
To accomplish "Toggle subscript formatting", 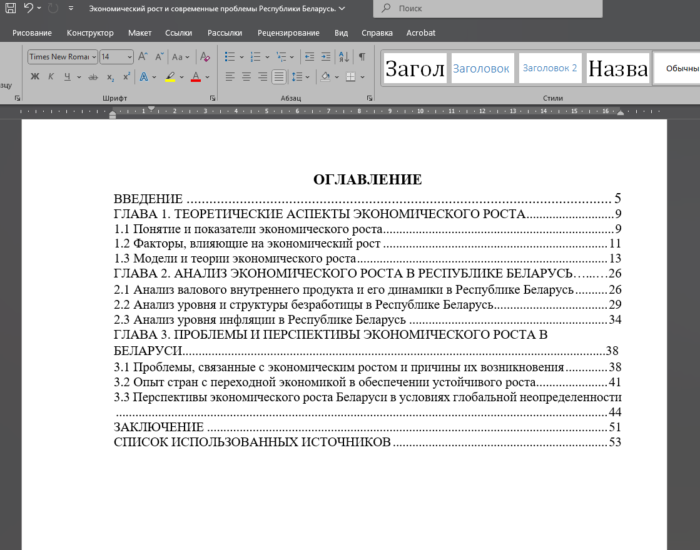I will pyautogui.click(x=110, y=77).
